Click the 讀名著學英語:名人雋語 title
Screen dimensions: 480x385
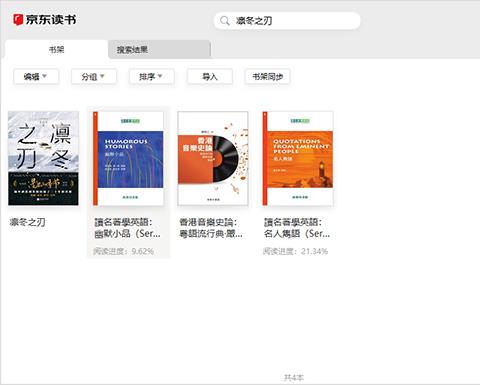pos(297,228)
